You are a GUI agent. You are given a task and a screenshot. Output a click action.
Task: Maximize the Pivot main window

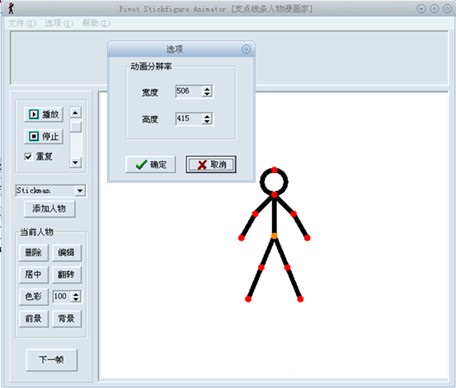pos(434,9)
